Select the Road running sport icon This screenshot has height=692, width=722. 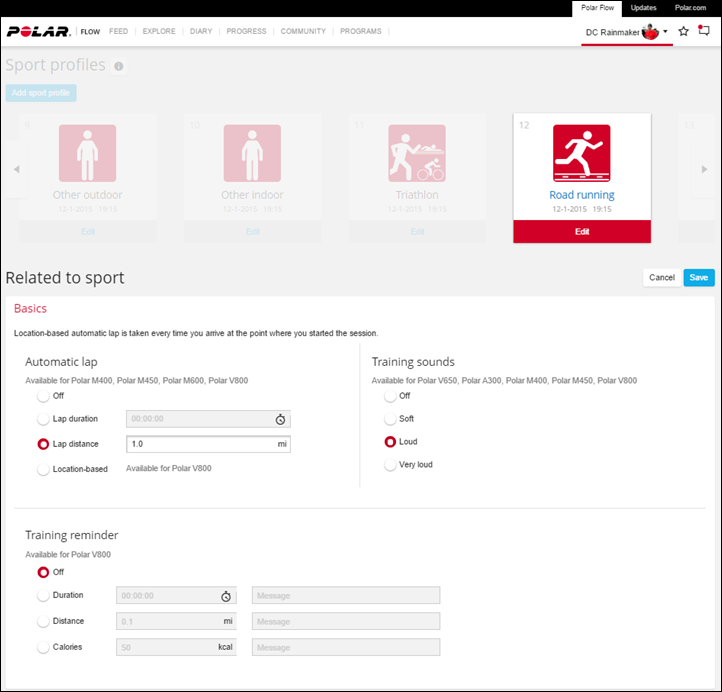coord(581,153)
